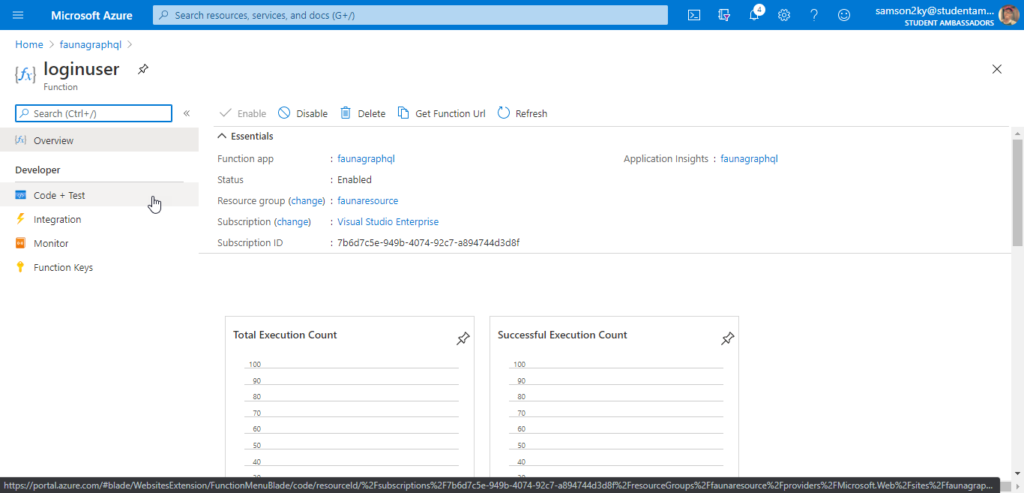This screenshot has width=1024, height=493.
Task: Launch Cloud Shell from top bar
Action: pos(695,15)
